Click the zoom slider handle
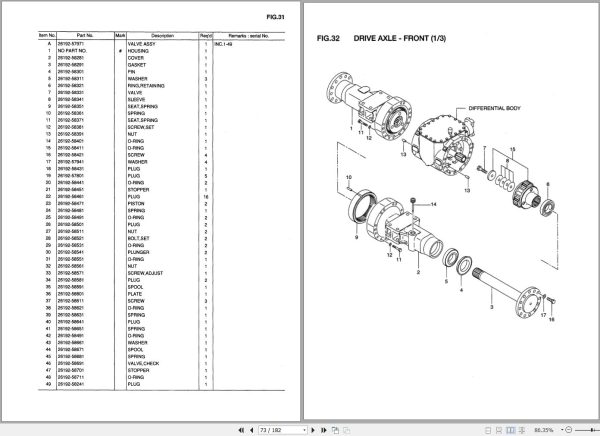The width and height of the screenshot is (600, 436). click(592, 430)
